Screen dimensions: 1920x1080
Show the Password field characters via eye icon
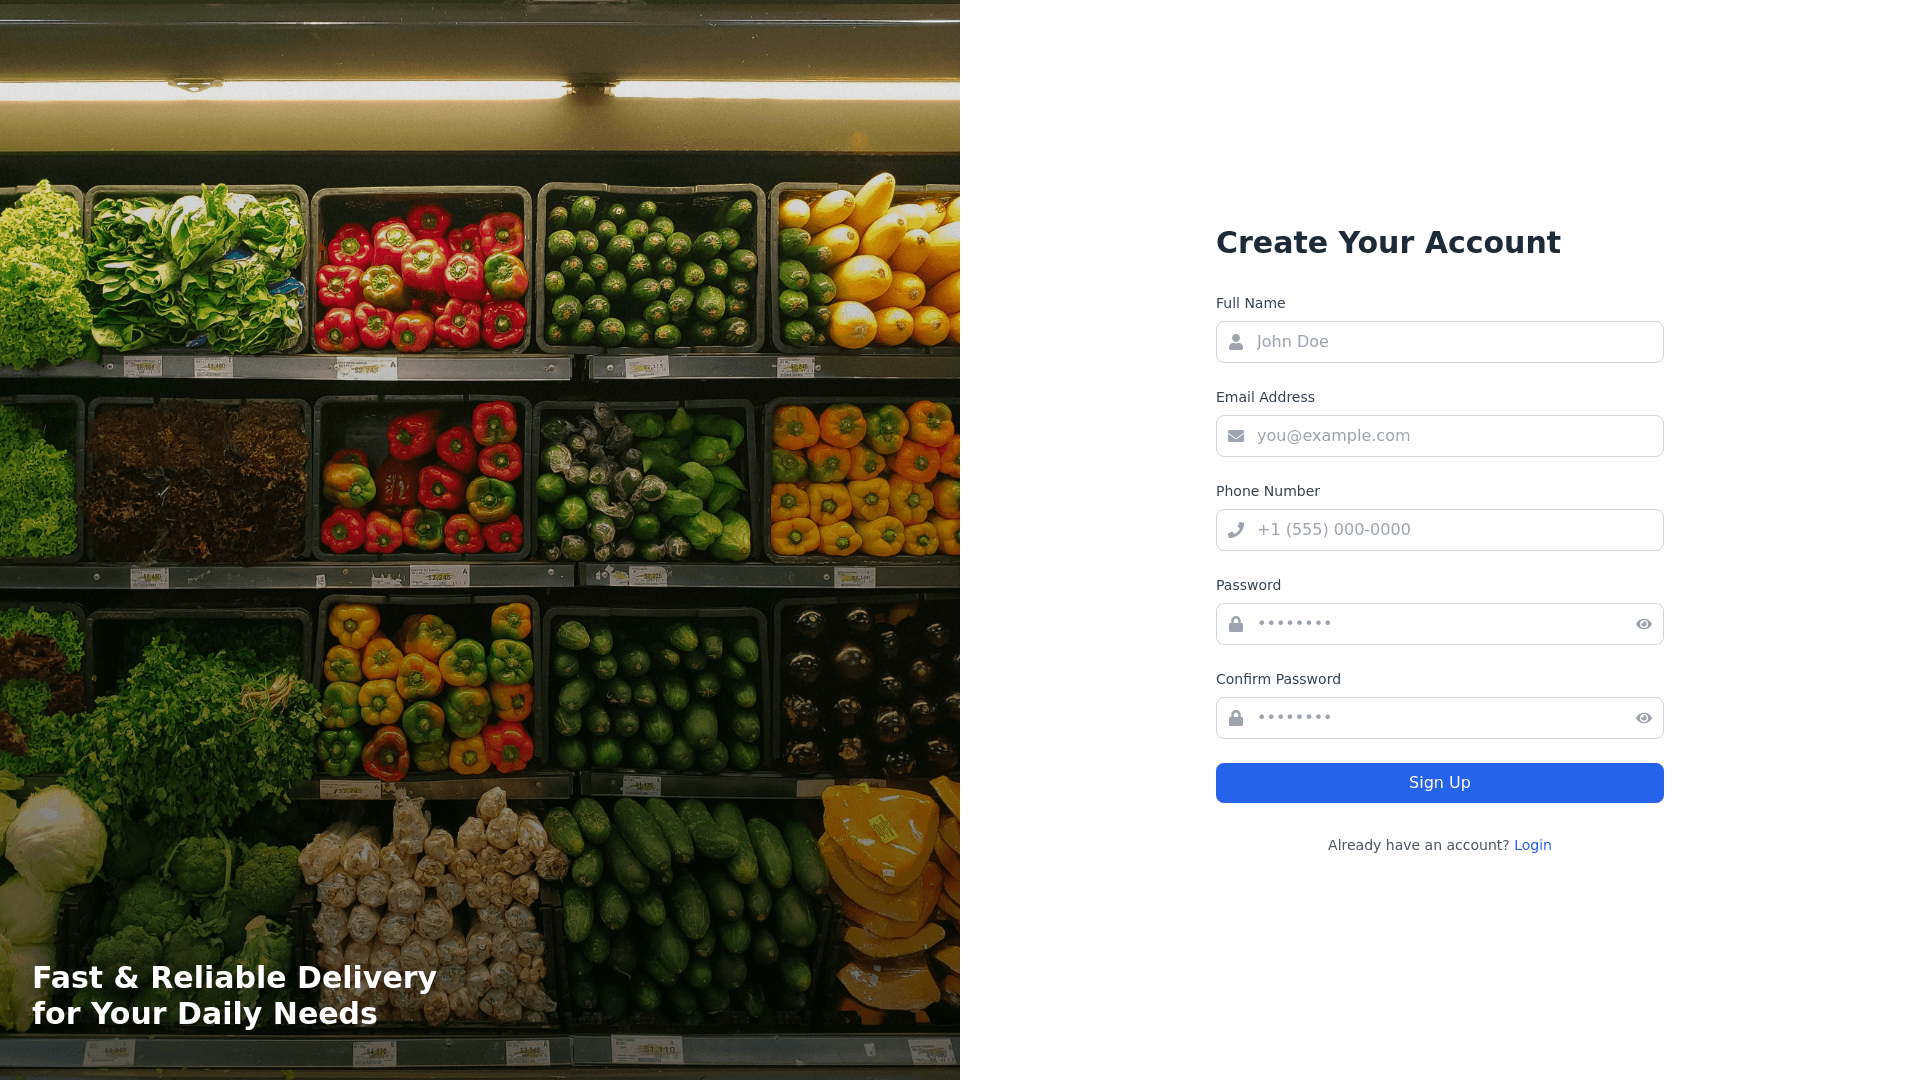[1644, 624]
